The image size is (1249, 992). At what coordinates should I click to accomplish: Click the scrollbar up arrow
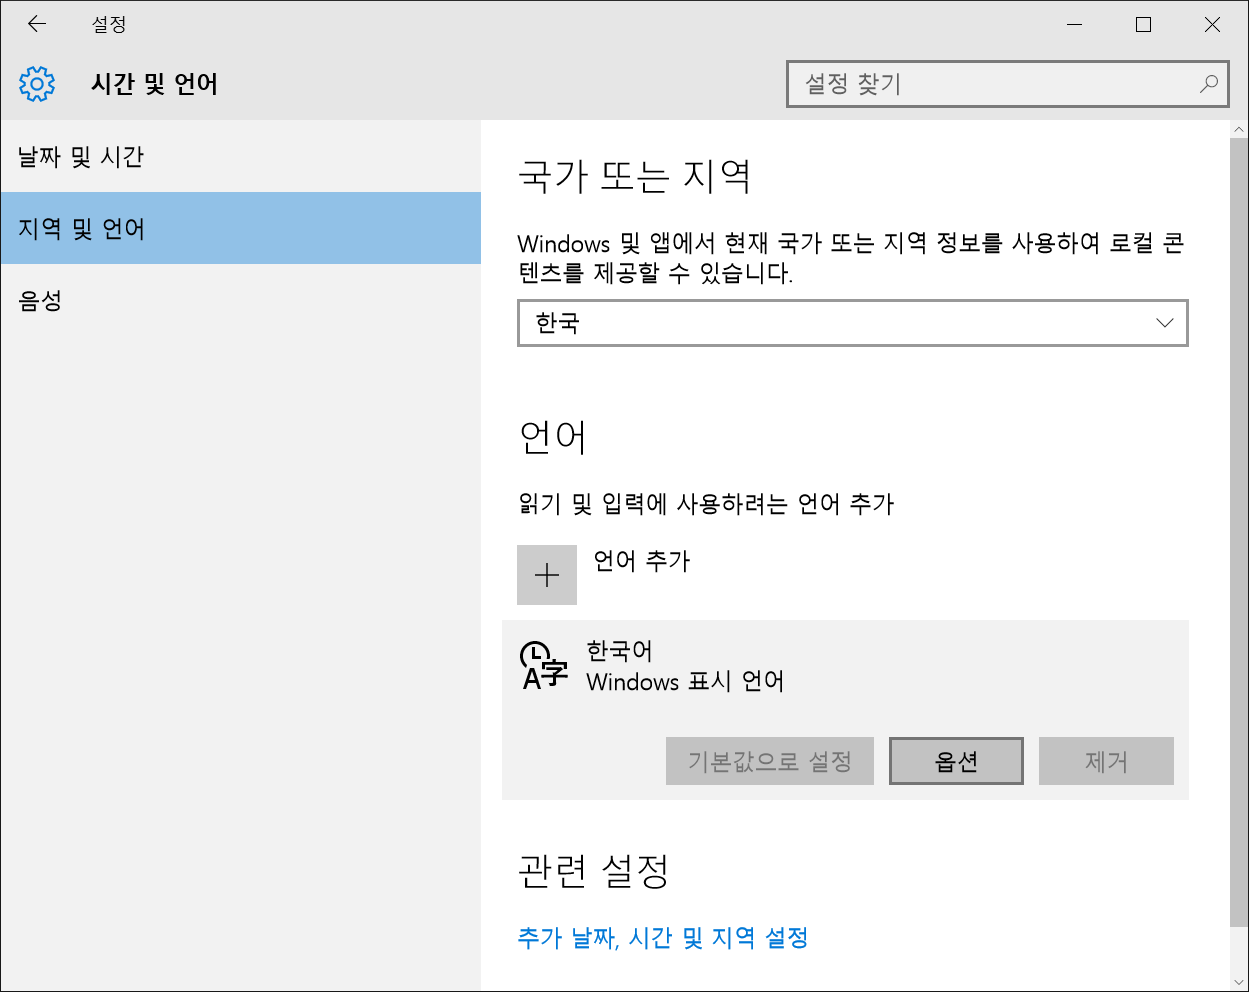1240,129
